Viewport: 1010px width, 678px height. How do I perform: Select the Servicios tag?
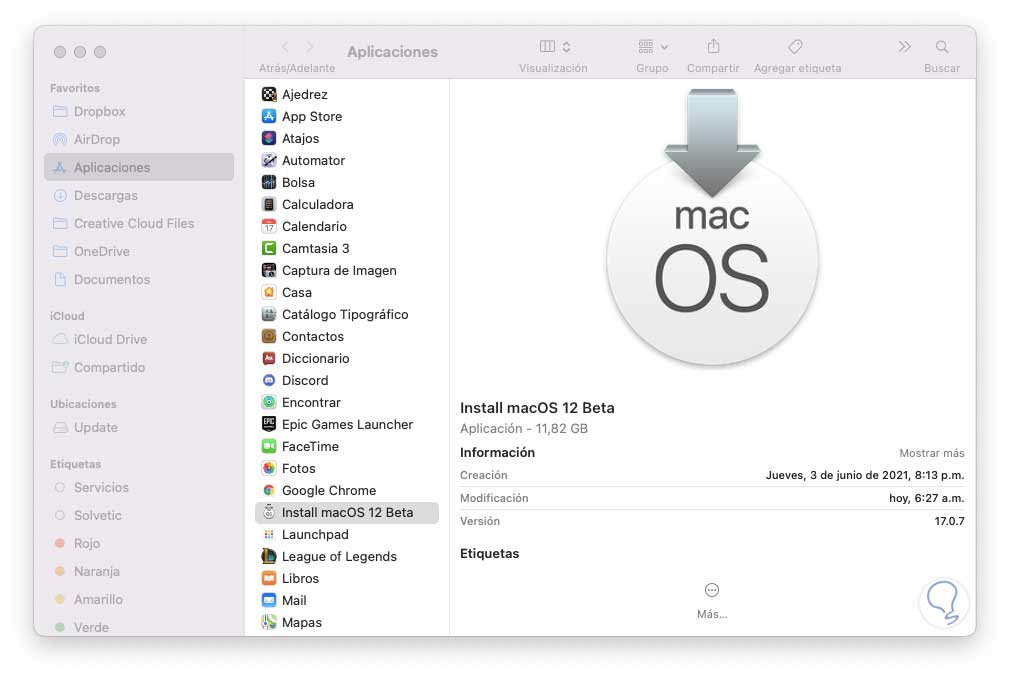coord(138,487)
